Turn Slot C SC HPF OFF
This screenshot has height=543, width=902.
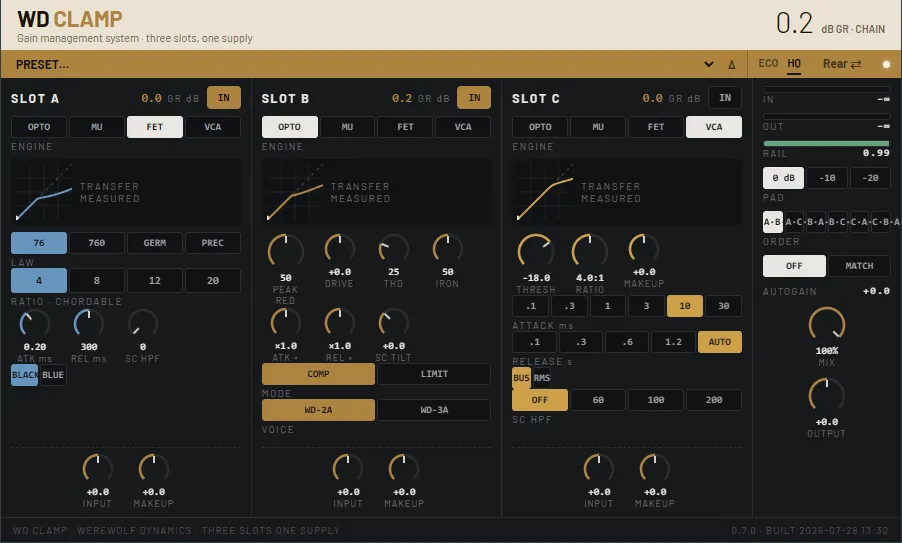pos(540,400)
